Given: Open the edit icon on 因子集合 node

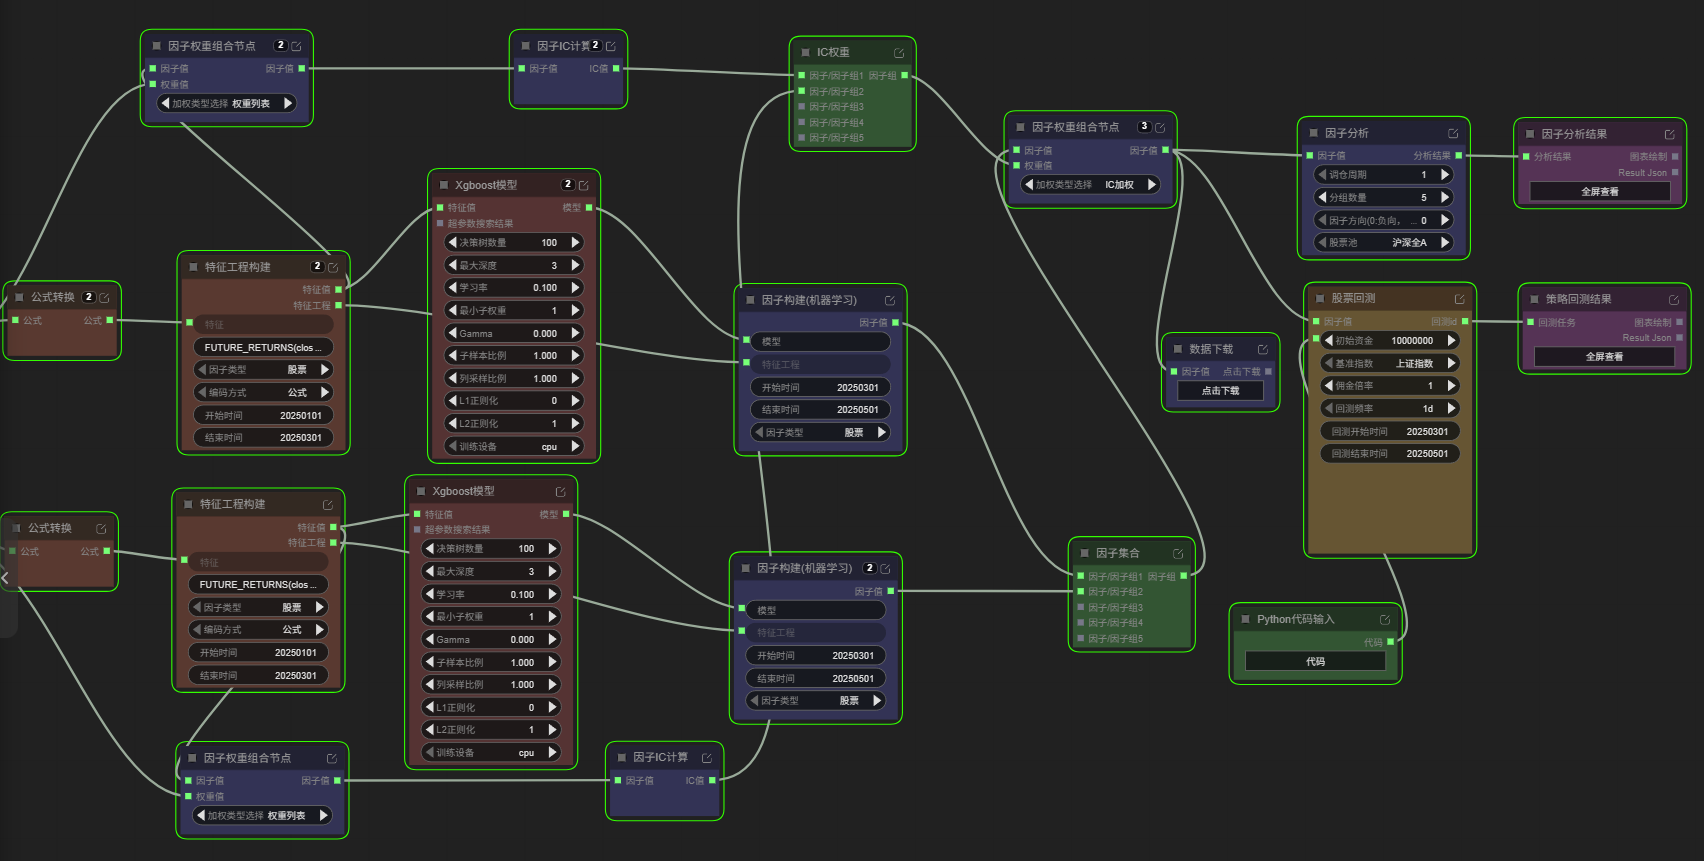Looking at the screenshot, I should coord(1177,554).
